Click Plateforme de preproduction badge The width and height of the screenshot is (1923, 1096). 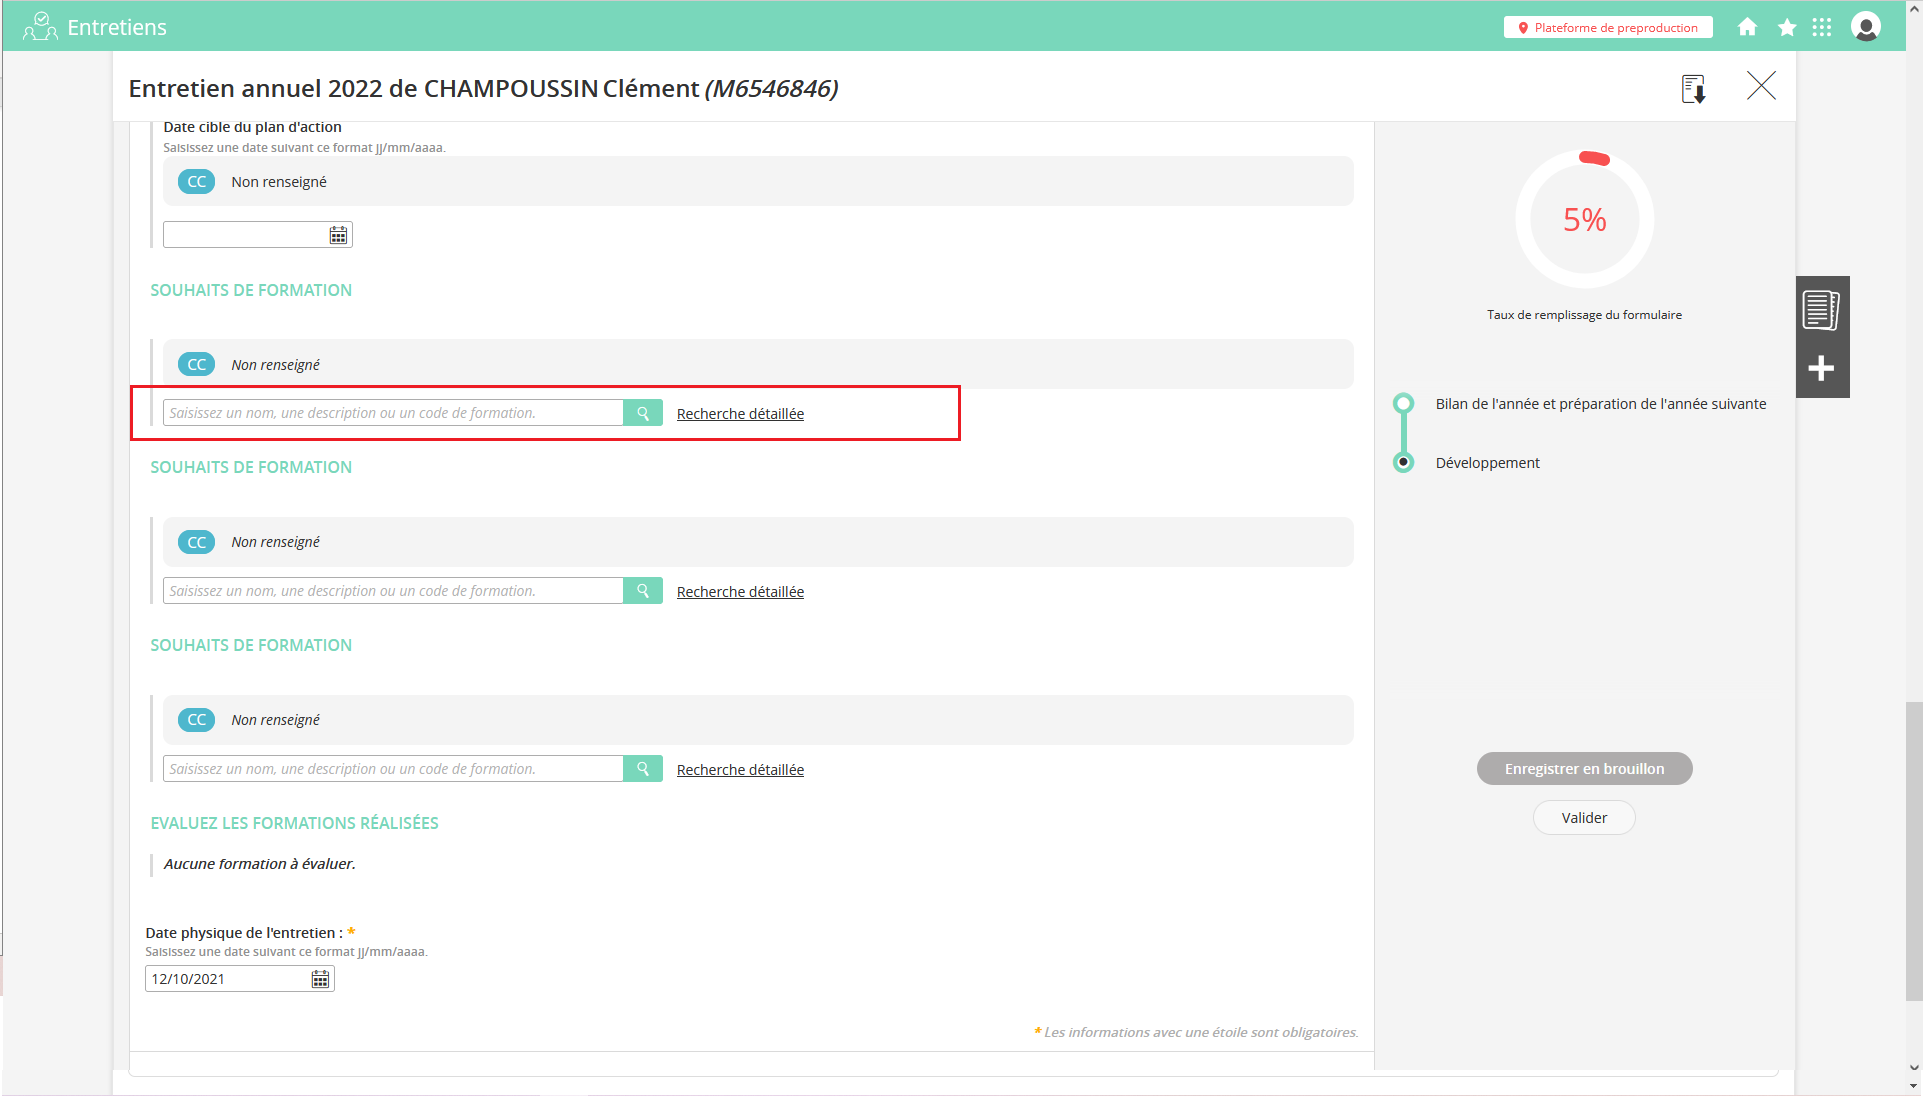click(1607, 27)
